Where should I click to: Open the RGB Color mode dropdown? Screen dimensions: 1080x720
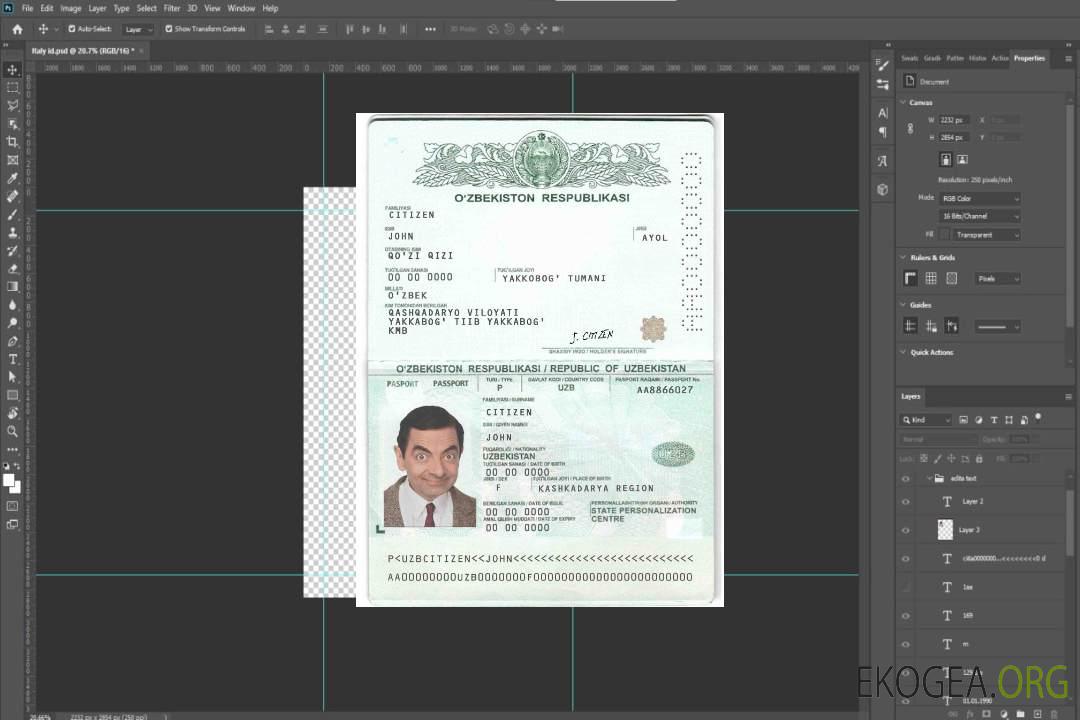(979, 198)
